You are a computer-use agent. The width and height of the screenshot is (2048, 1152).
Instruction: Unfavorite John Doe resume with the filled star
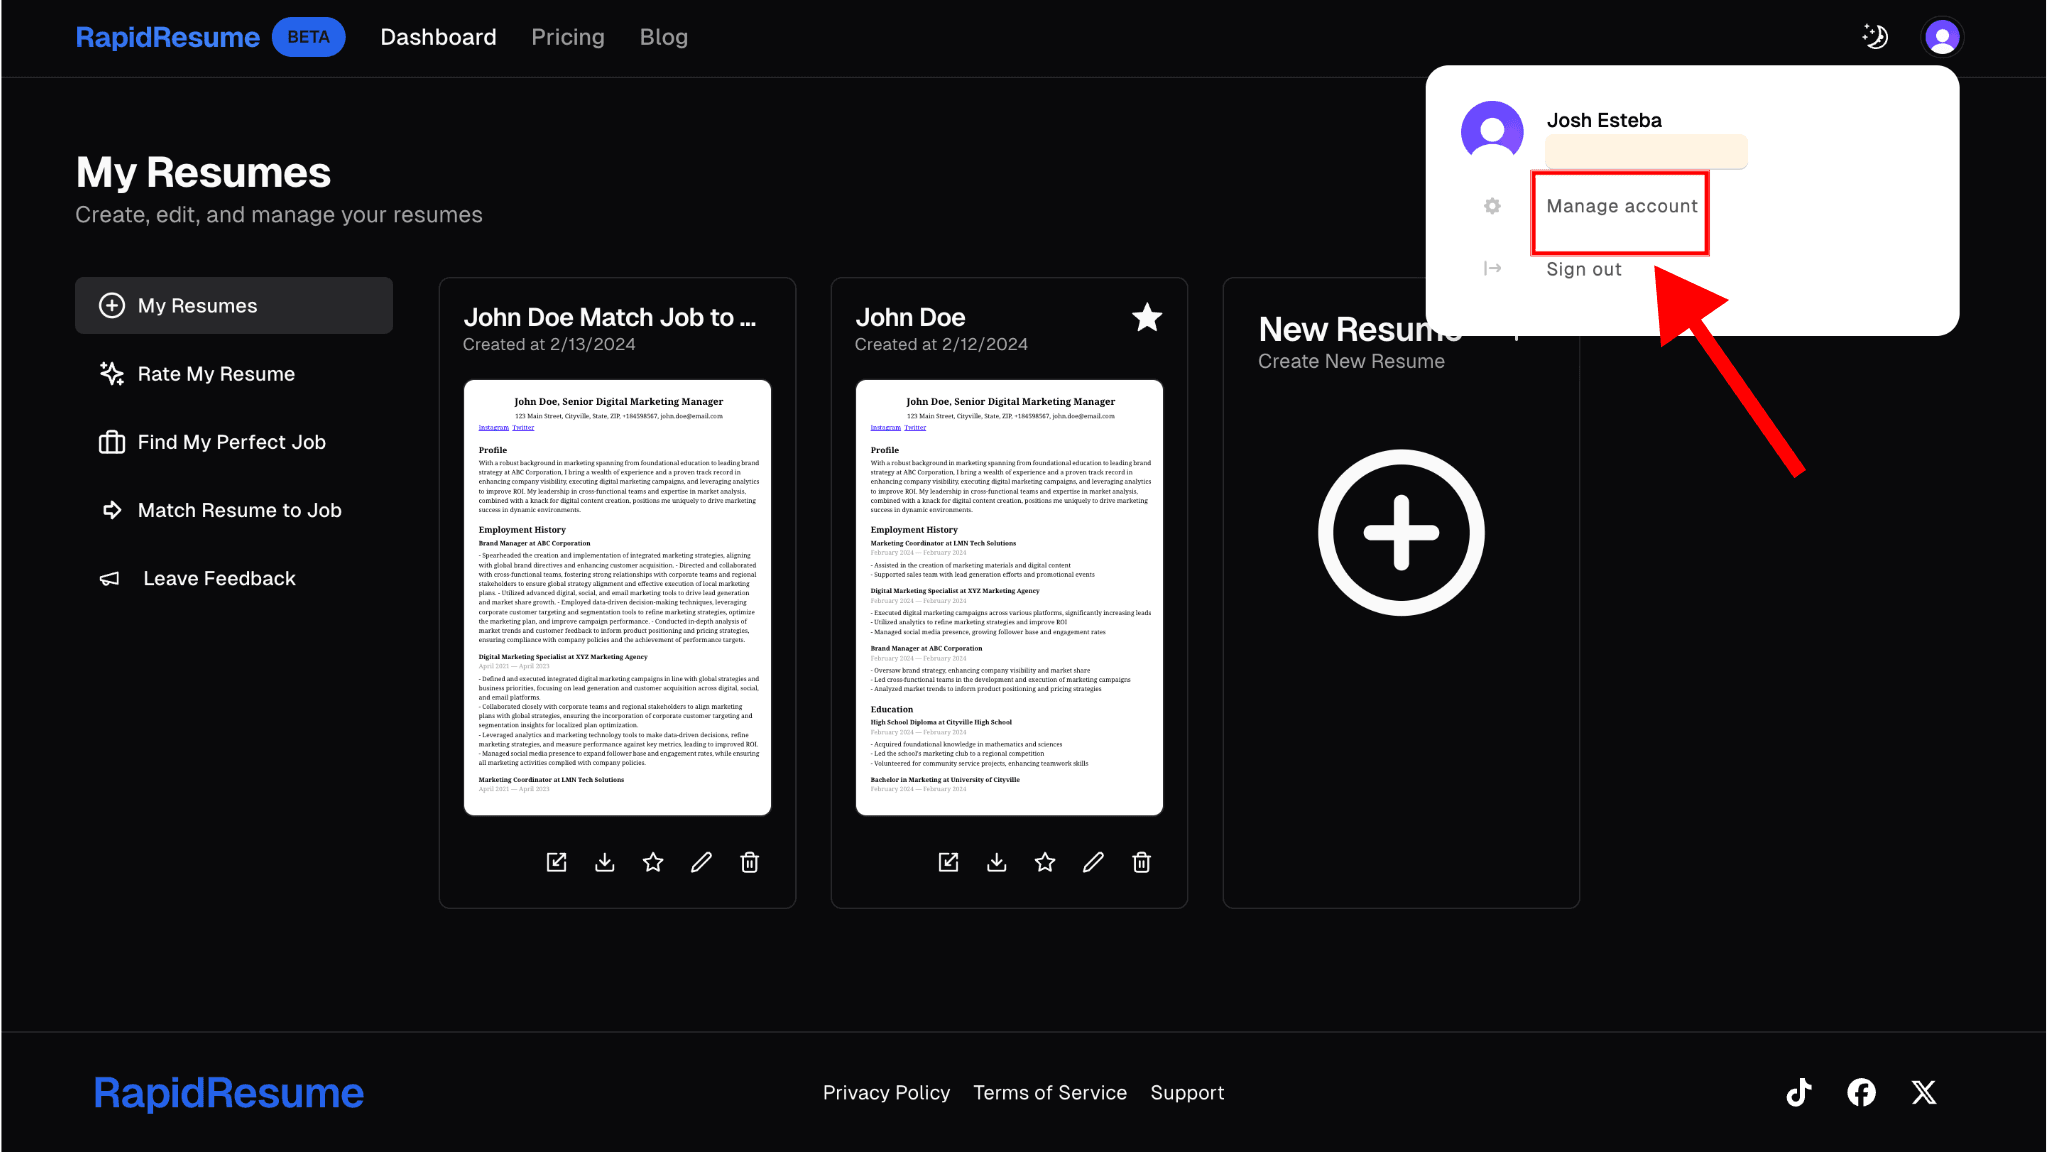tap(1147, 318)
